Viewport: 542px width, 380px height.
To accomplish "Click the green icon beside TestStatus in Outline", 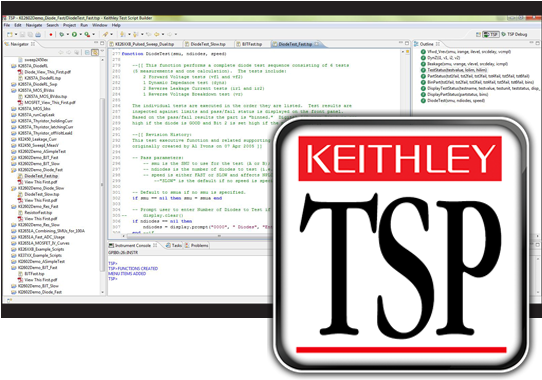I will (423, 70).
